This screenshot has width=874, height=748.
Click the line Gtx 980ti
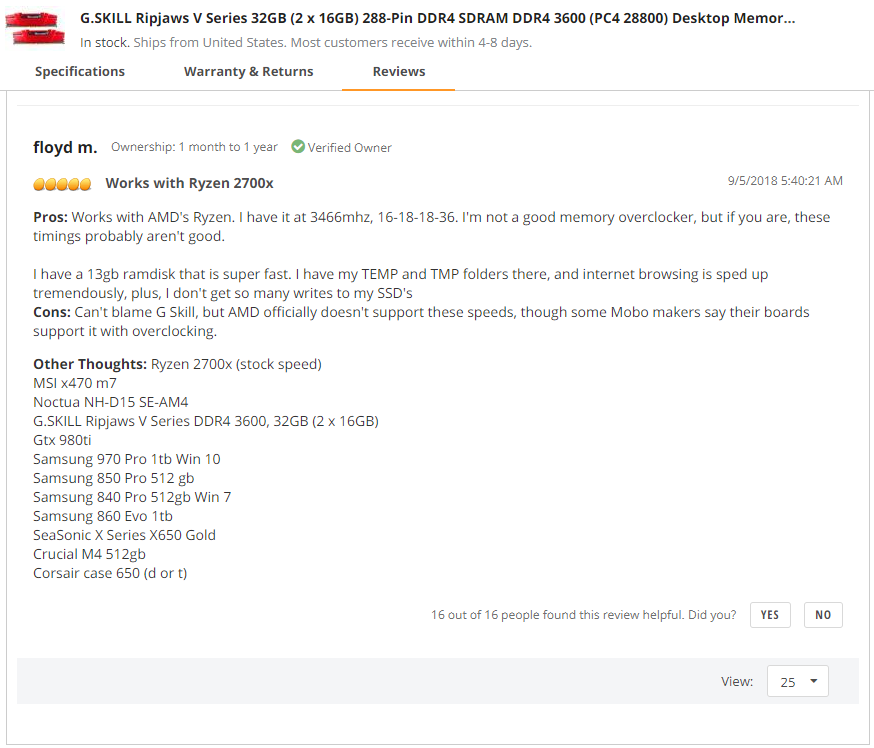coord(62,440)
